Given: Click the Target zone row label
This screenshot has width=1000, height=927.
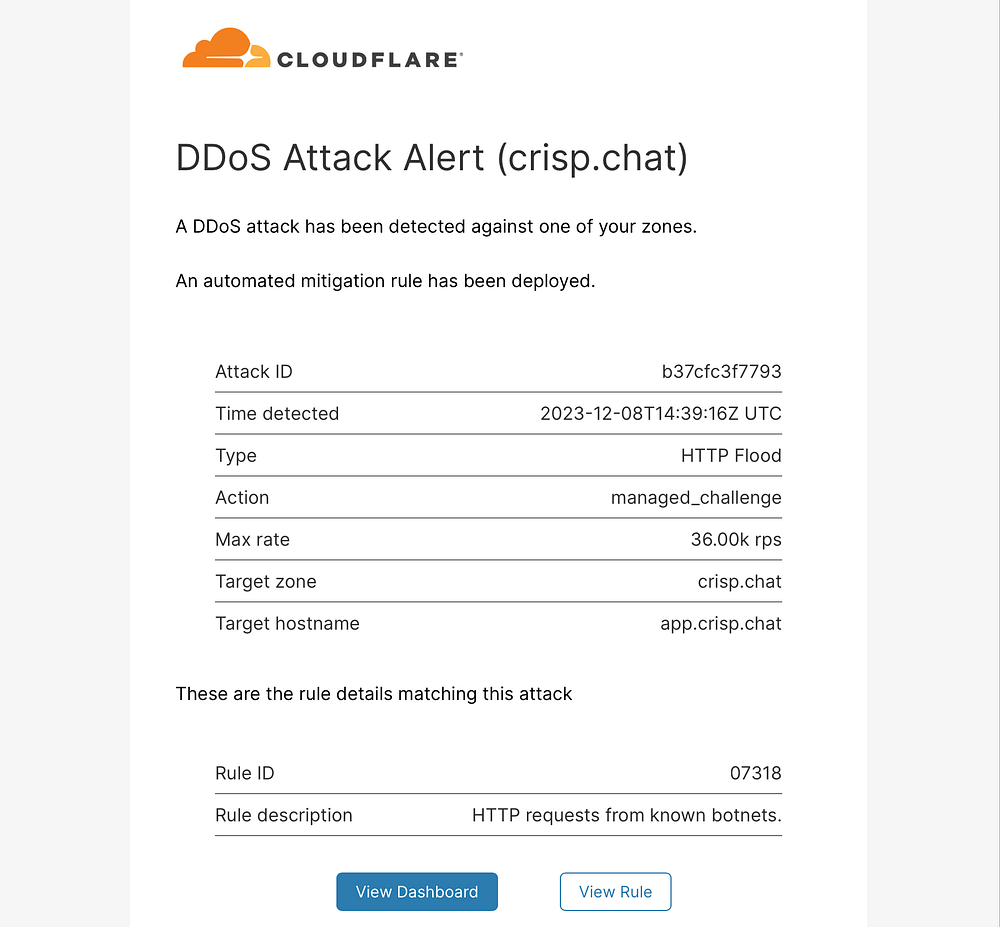Looking at the screenshot, I should (265, 582).
